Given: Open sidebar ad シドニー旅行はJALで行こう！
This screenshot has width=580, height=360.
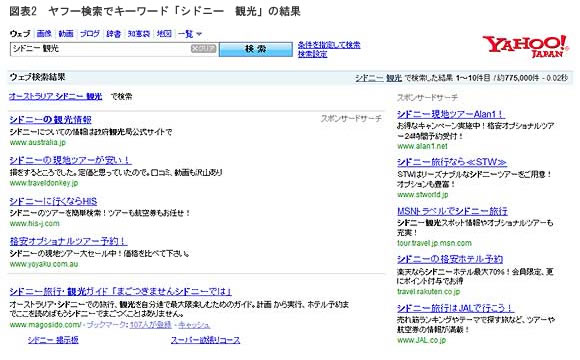Looking at the screenshot, I should [455, 308].
